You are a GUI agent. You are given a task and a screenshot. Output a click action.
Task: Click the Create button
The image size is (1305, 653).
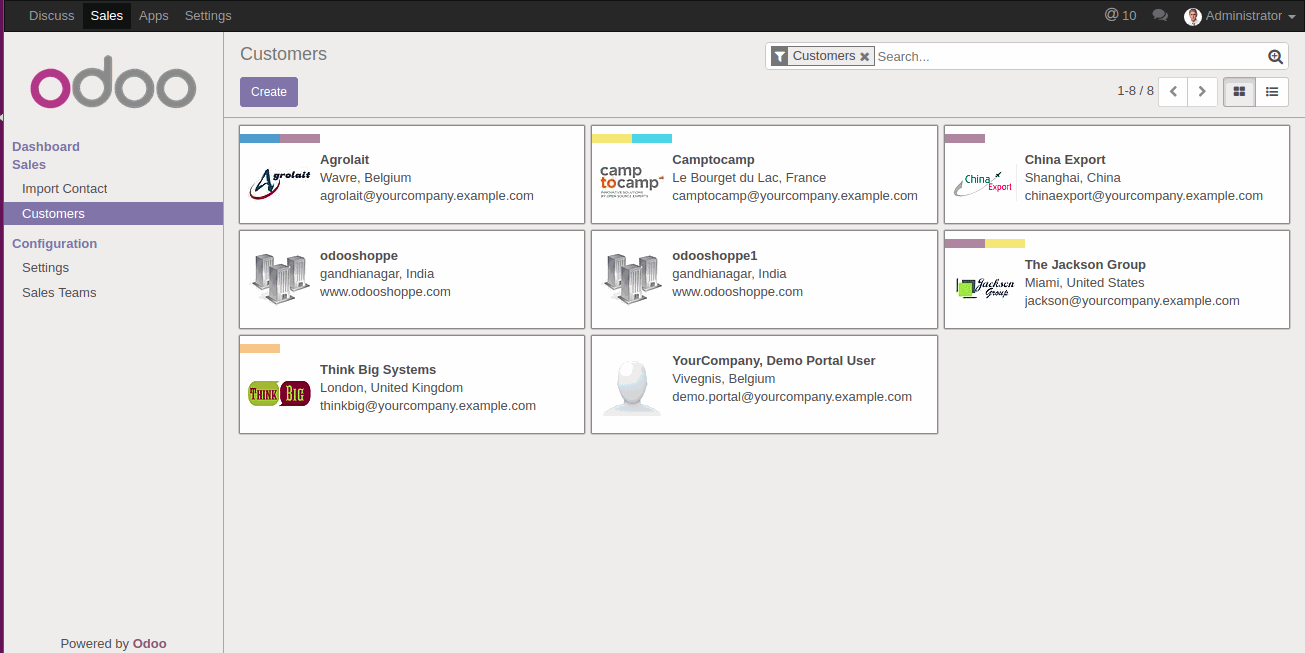(x=269, y=92)
